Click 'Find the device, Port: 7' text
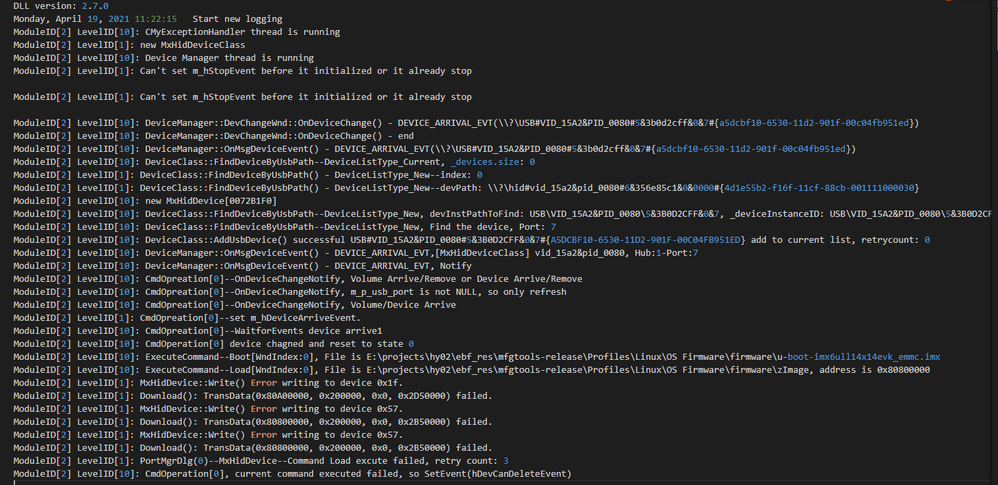The width and height of the screenshot is (998, 485). click(x=493, y=227)
